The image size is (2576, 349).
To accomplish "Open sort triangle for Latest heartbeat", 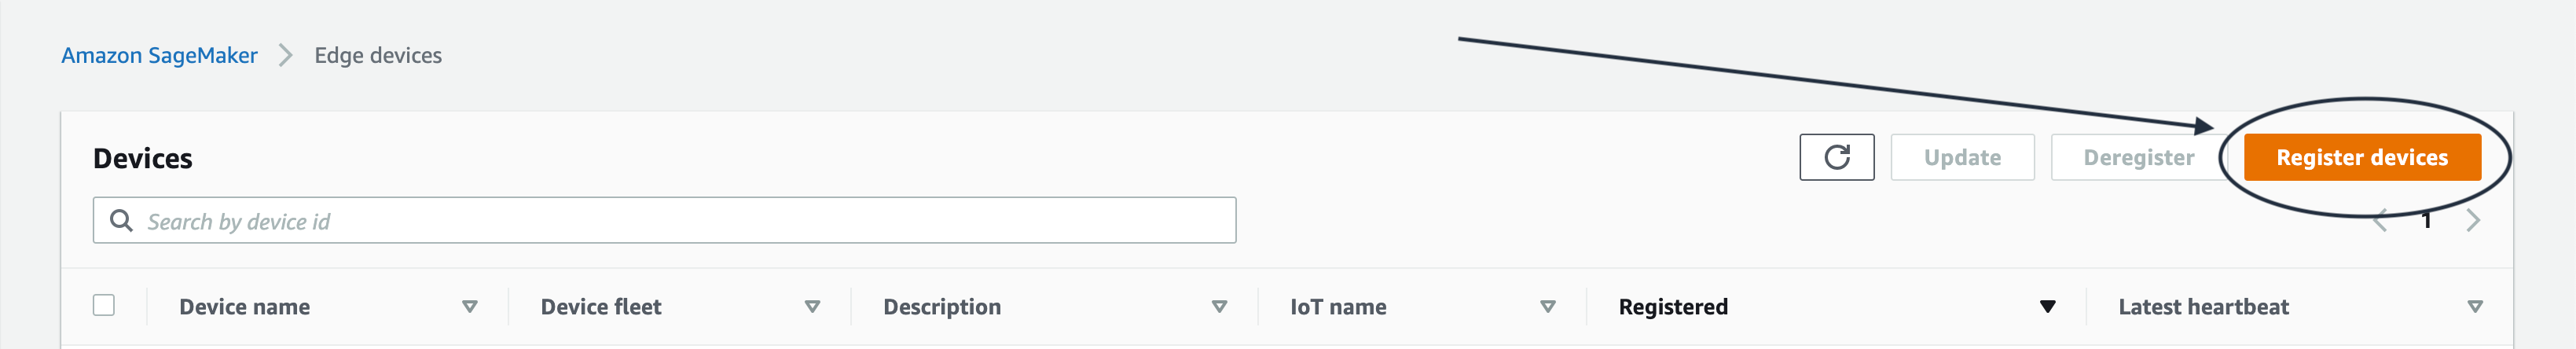I will [x=2475, y=307].
